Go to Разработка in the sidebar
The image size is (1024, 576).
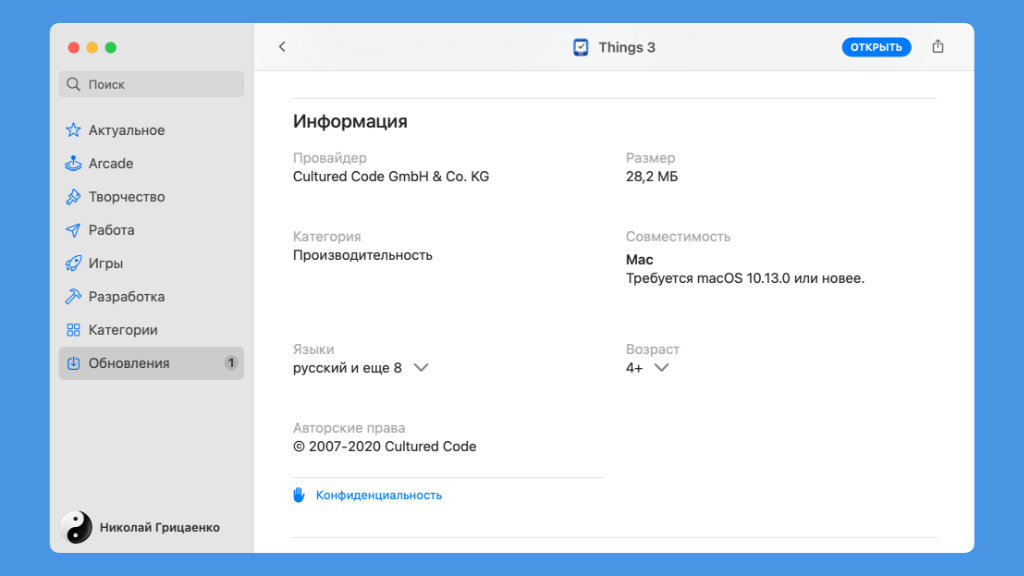151,296
